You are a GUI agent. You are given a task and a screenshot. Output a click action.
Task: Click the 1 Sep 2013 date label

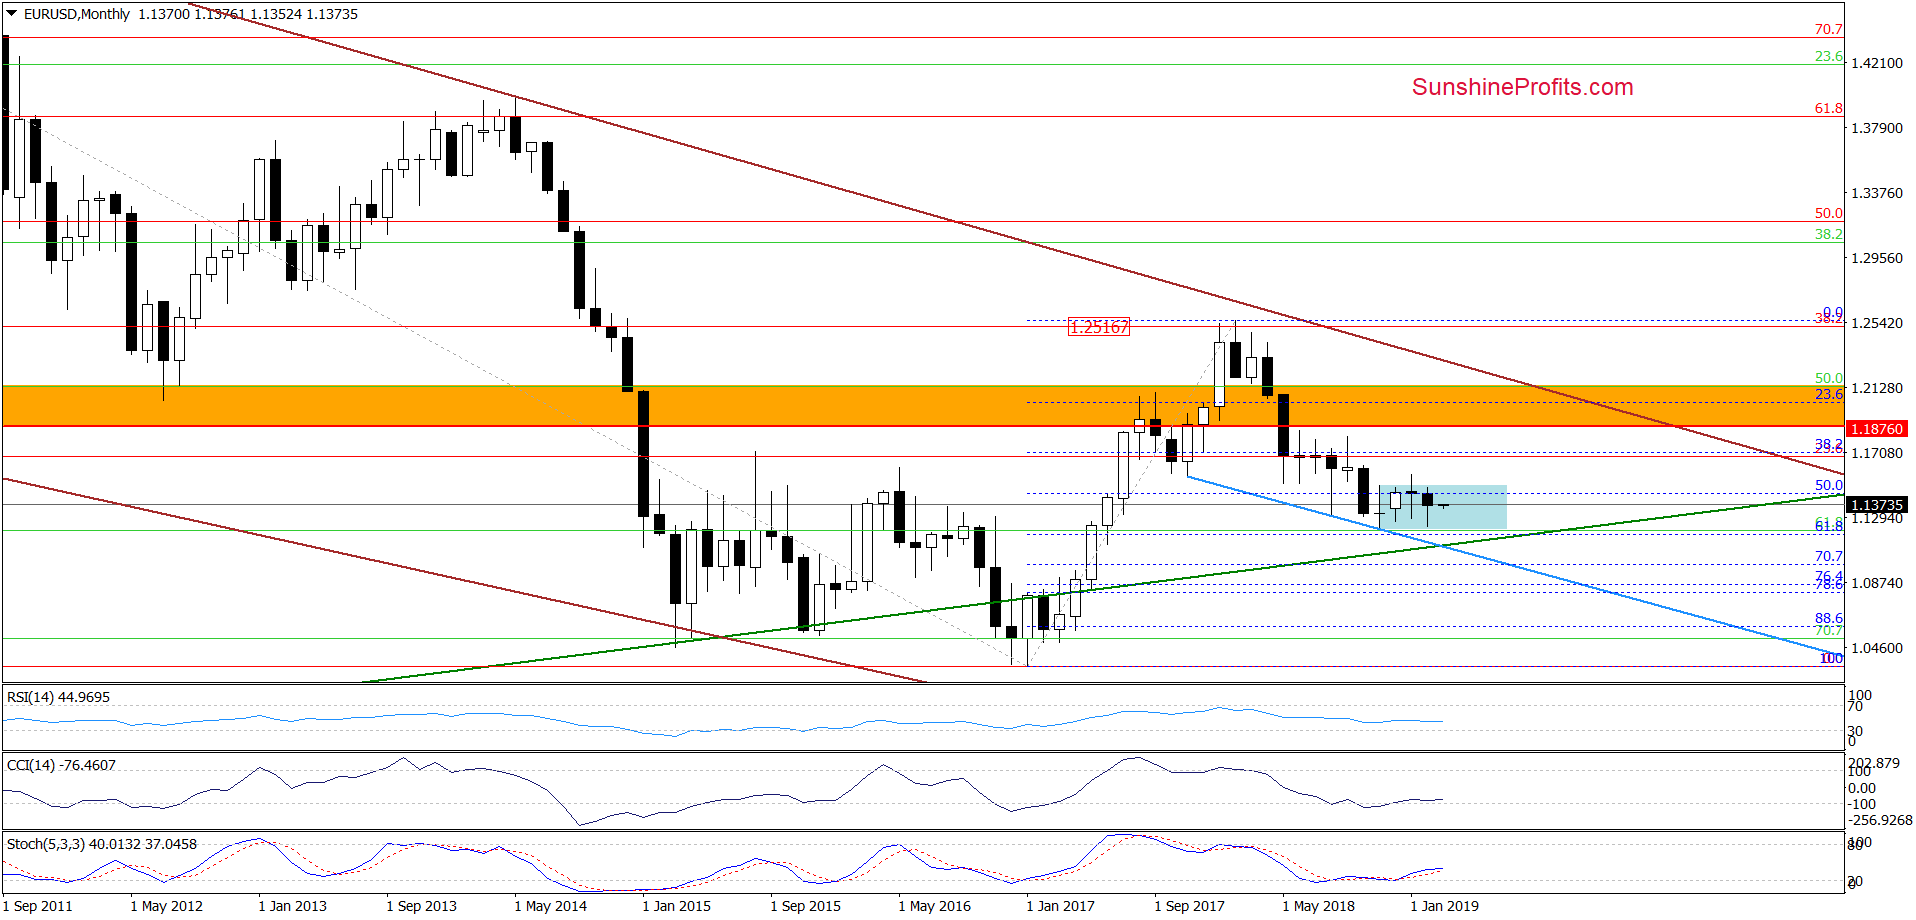(x=421, y=906)
